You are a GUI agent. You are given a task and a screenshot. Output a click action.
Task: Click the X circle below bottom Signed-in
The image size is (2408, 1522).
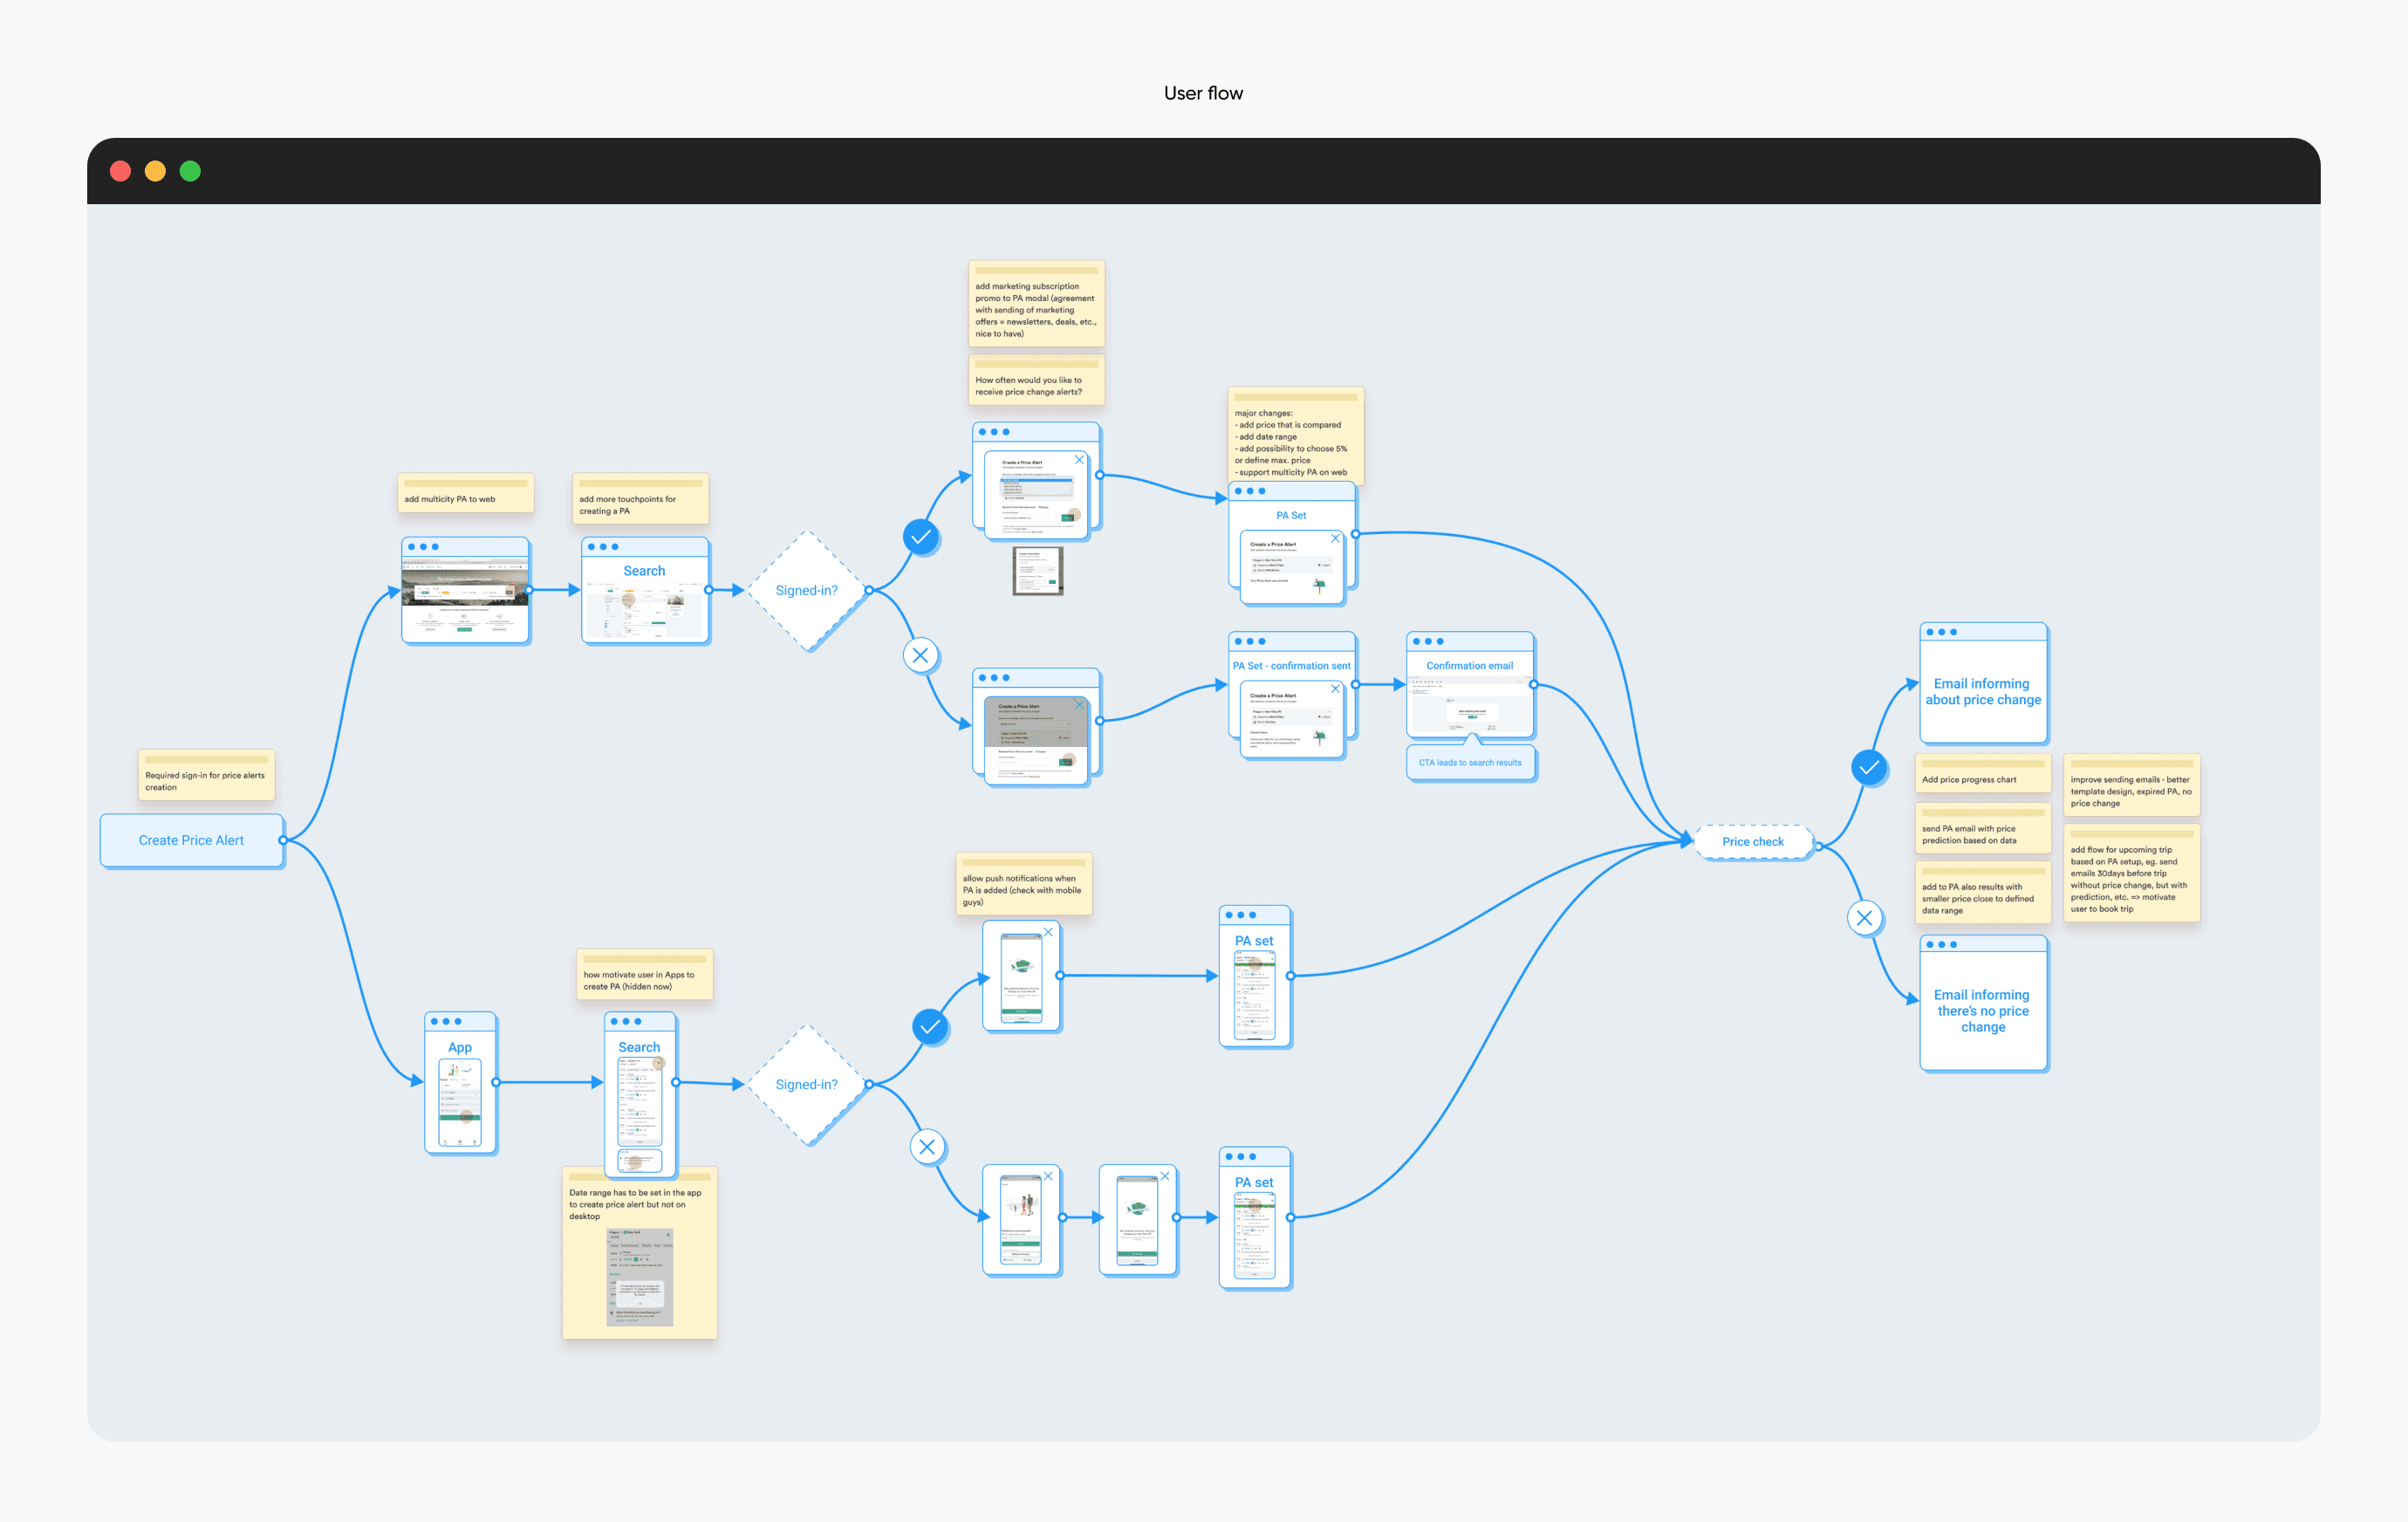927,1147
